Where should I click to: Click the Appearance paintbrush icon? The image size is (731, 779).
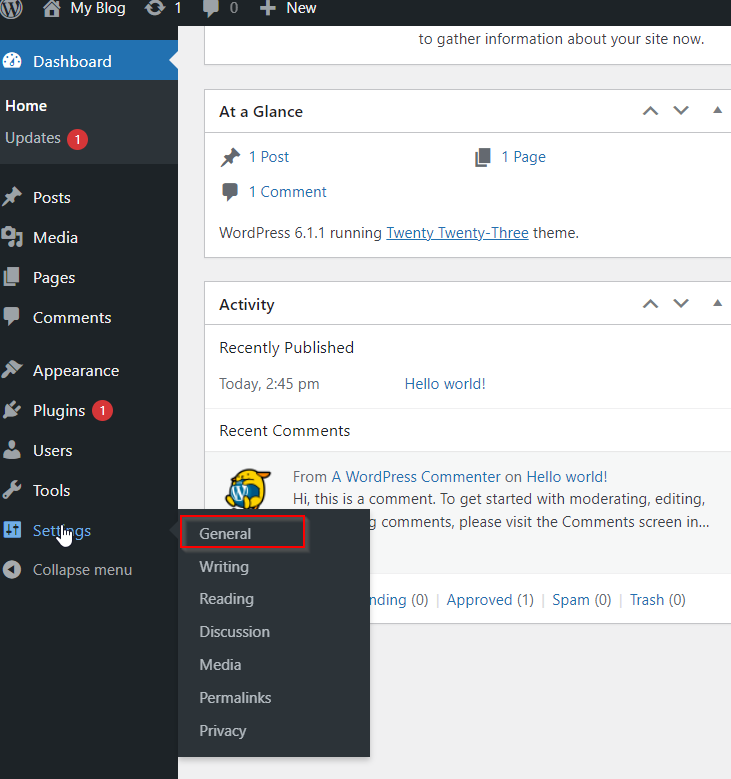(12, 370)
